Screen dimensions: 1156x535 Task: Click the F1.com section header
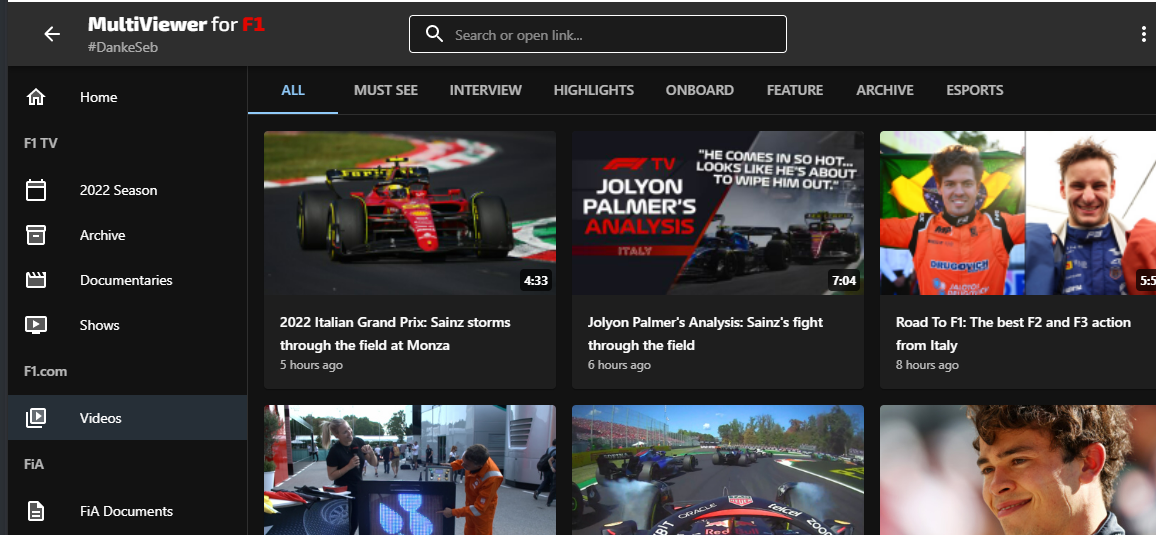point(46,371)
